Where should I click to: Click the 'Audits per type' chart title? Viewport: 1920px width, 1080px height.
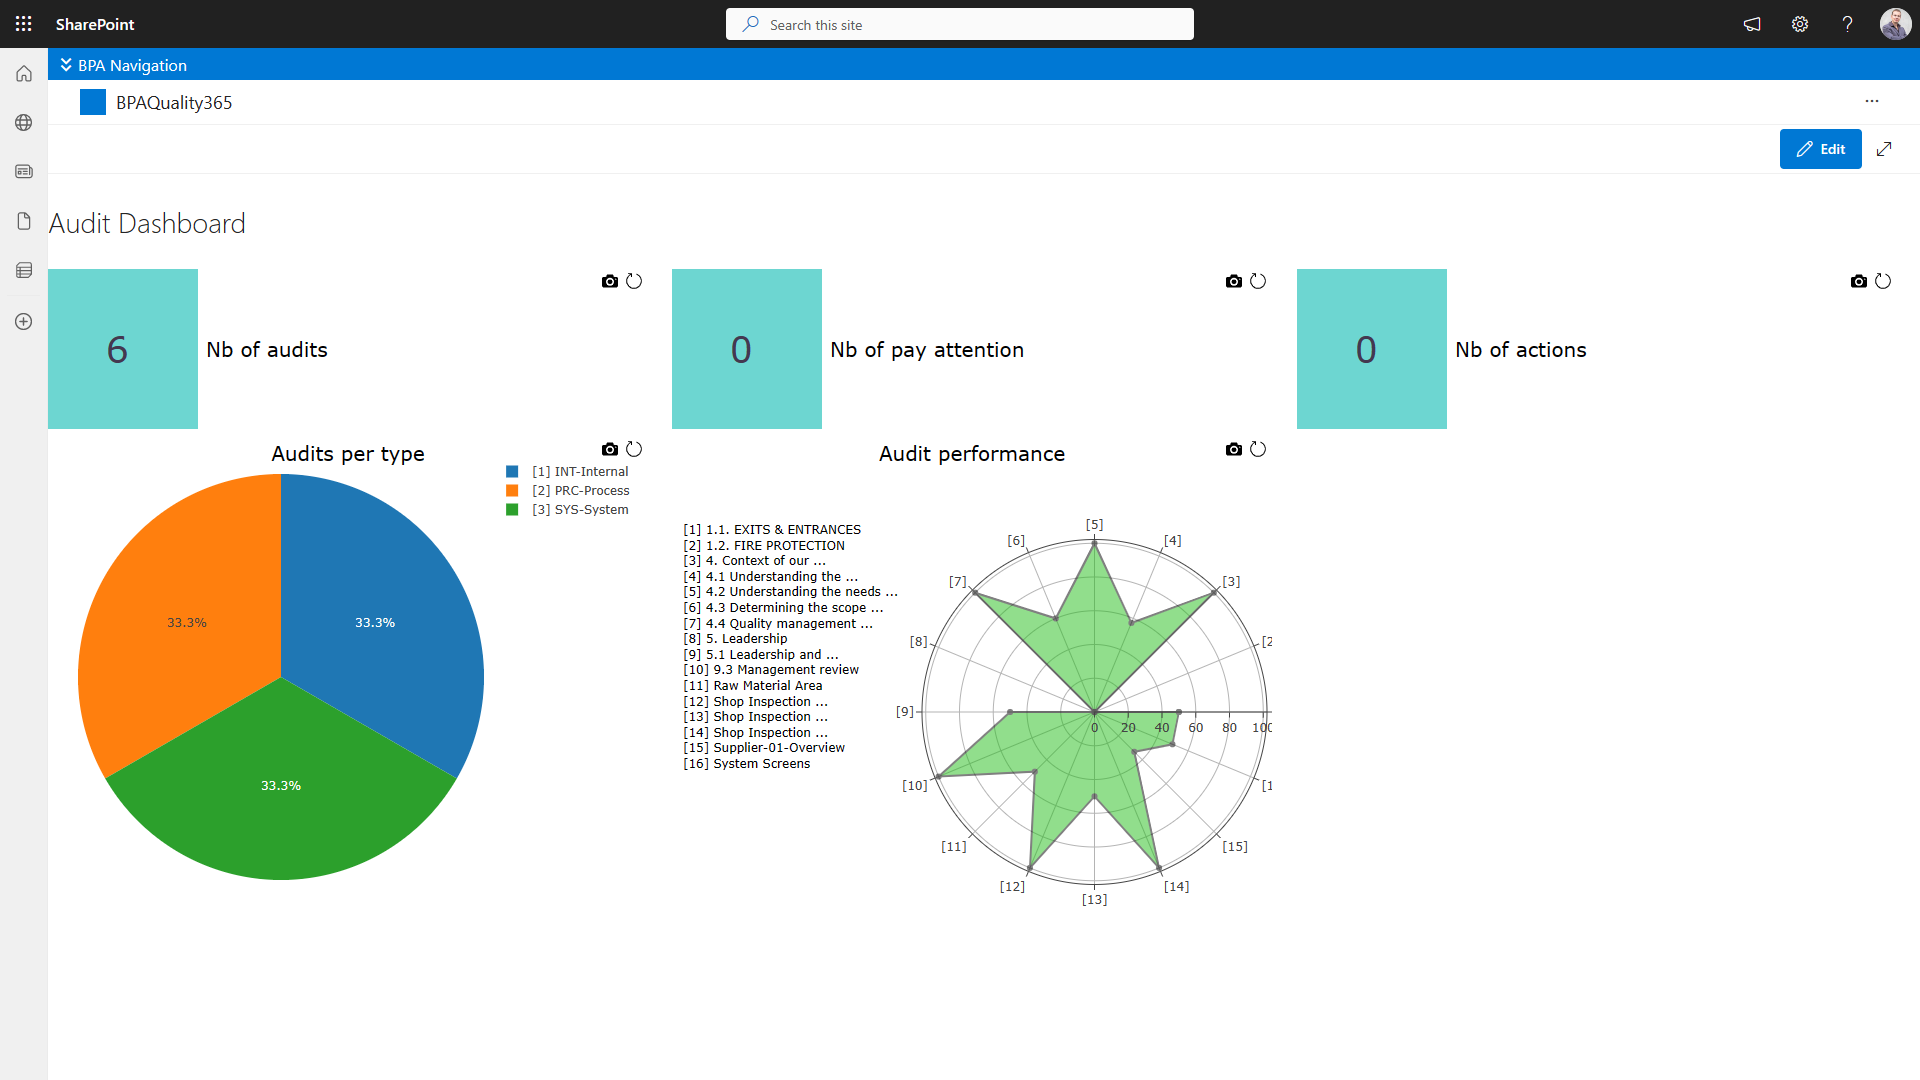(348, 454)
